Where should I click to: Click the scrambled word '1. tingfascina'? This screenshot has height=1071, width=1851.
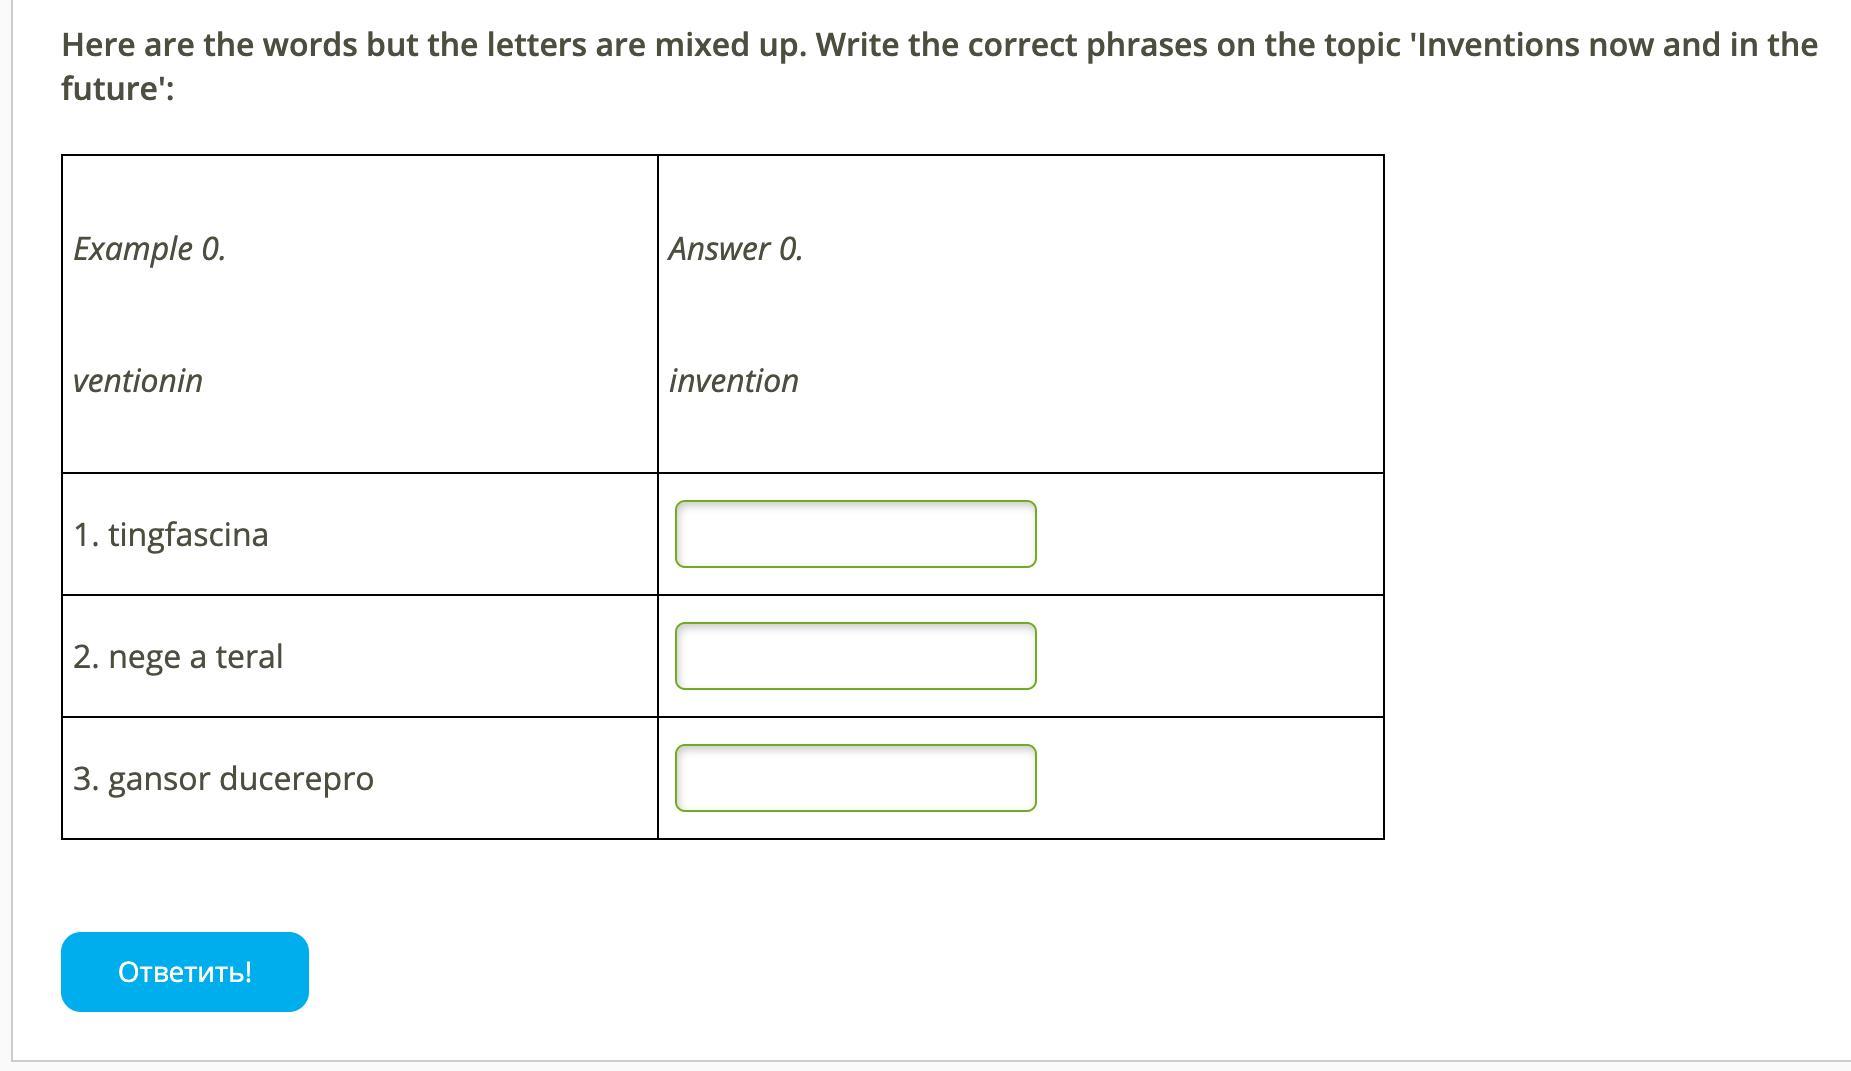171,535
